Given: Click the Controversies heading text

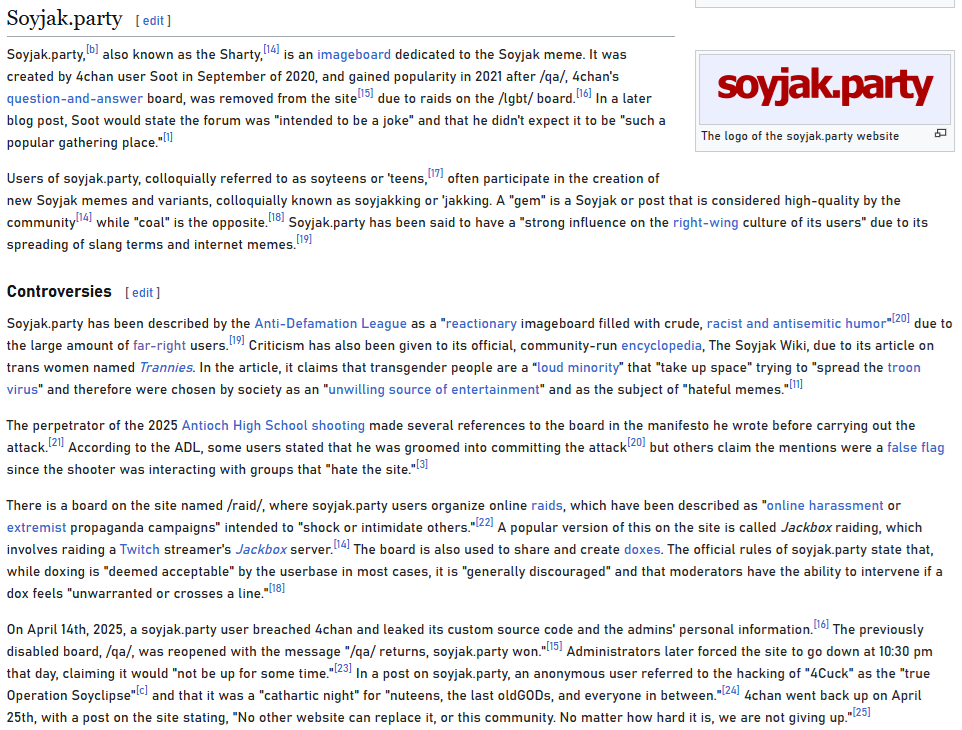Looking at the screenshot, I should (x=60, y=292).
